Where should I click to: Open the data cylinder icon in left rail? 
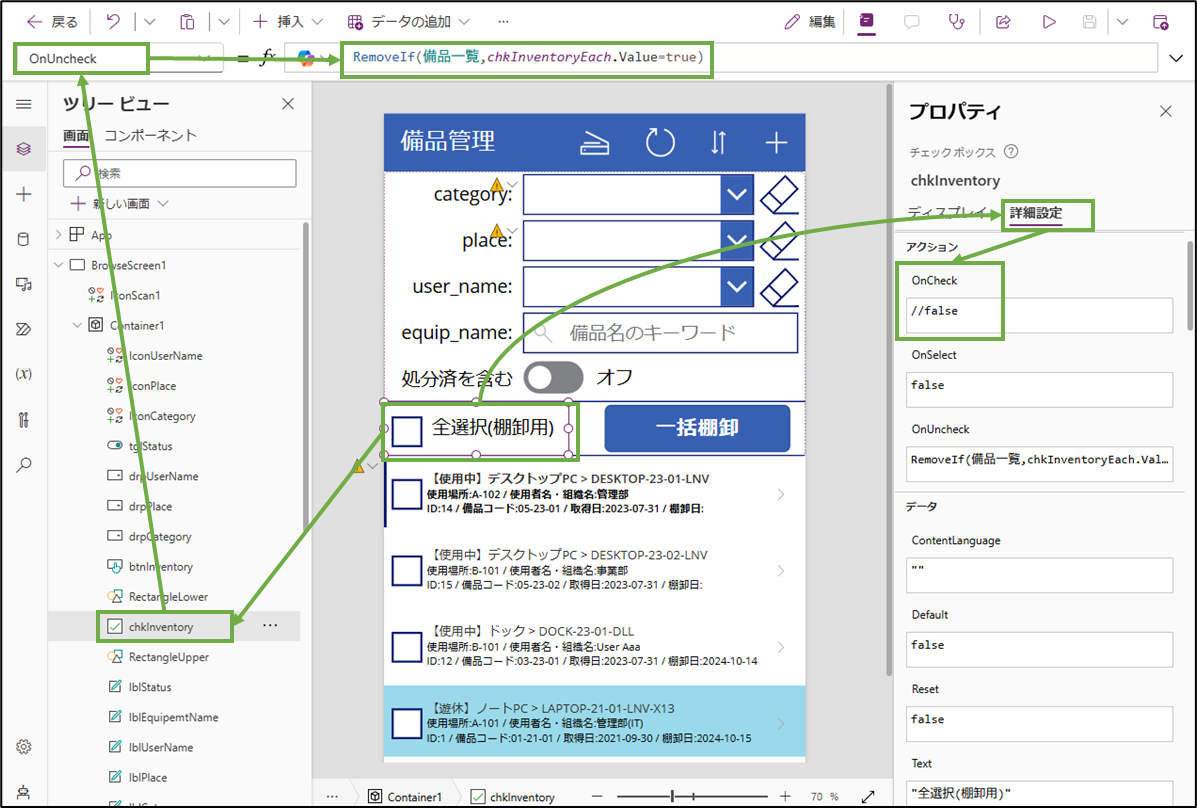click(x=24, y=239)
